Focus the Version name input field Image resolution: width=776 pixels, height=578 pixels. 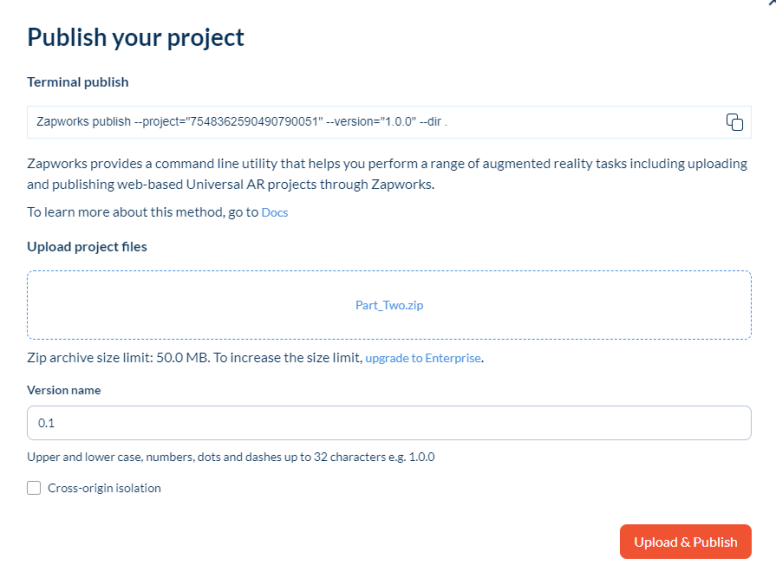pos(389,423)
